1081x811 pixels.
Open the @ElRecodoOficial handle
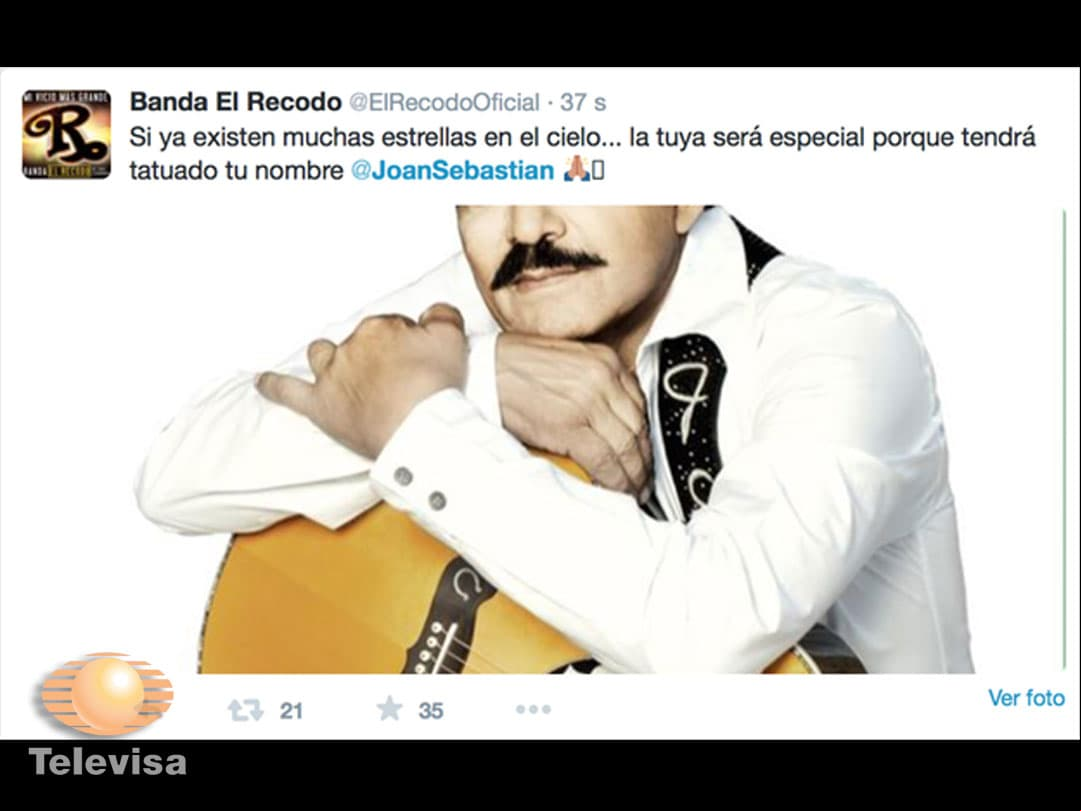[444, 103]
